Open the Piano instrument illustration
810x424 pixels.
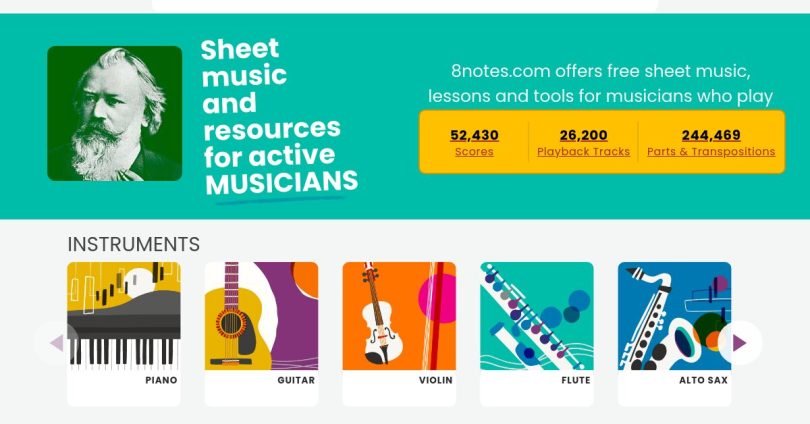pyautogui.click(x=124, y=315)
